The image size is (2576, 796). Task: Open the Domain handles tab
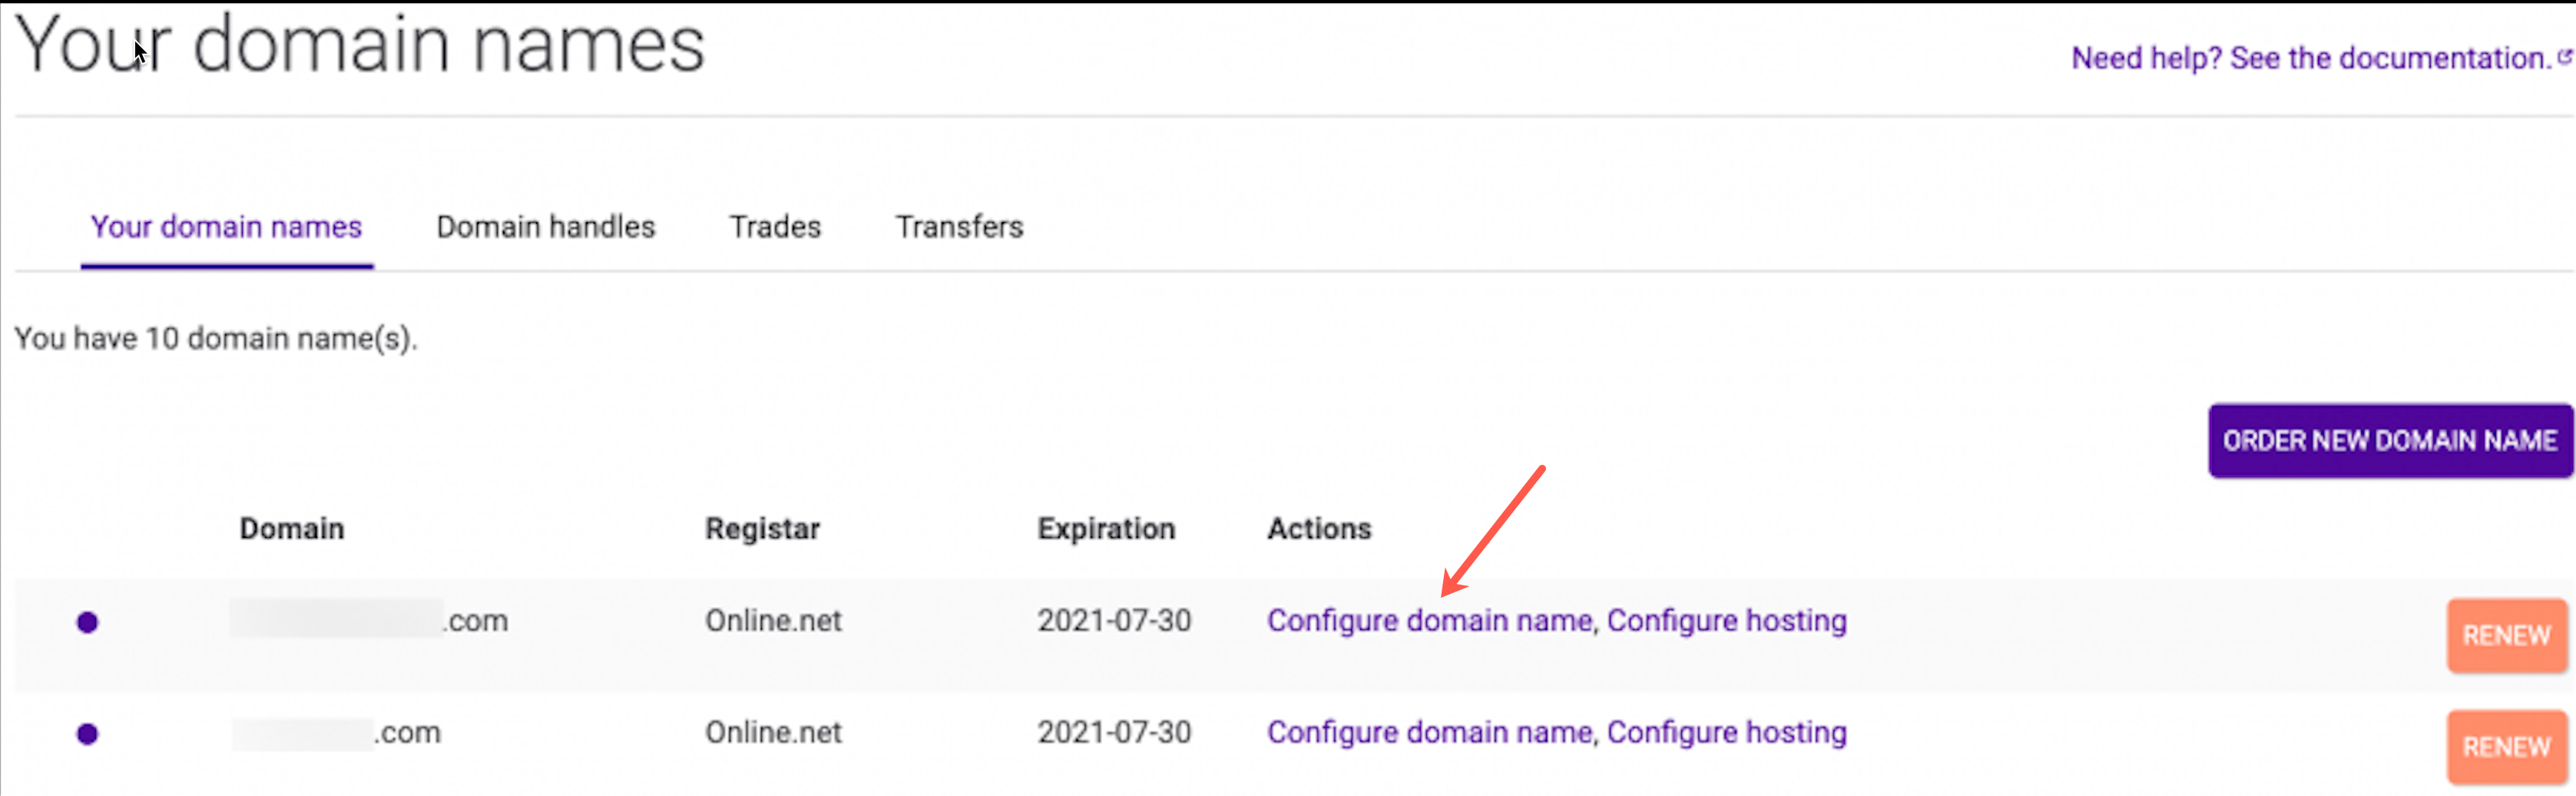tap(545, 228)
